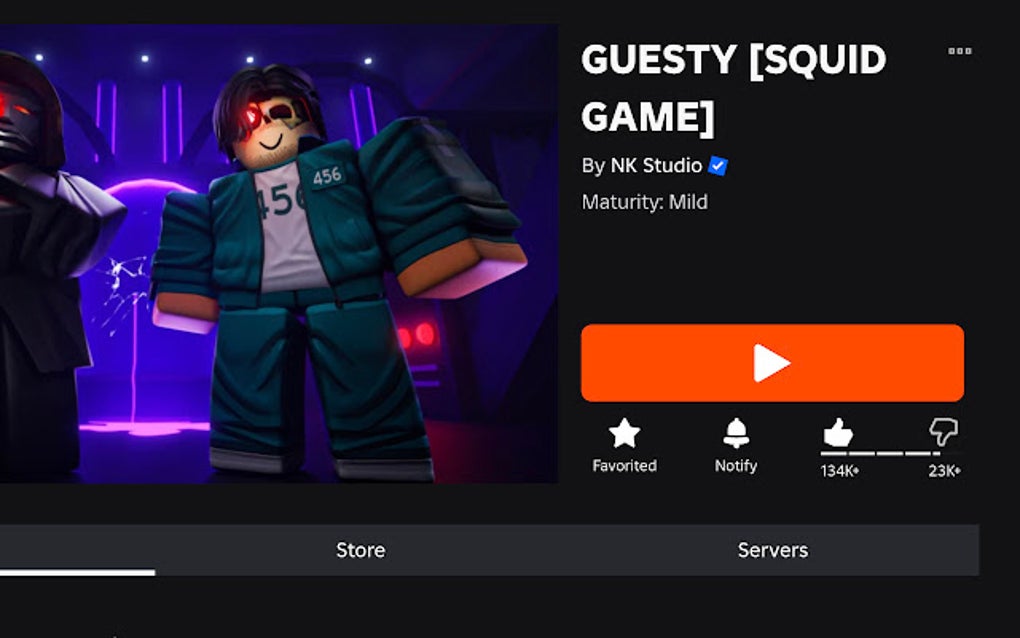This screenshot has width=1020, height=638.
Task: Click the blue verified badge beside NK Studio
Action: (718, 166)
